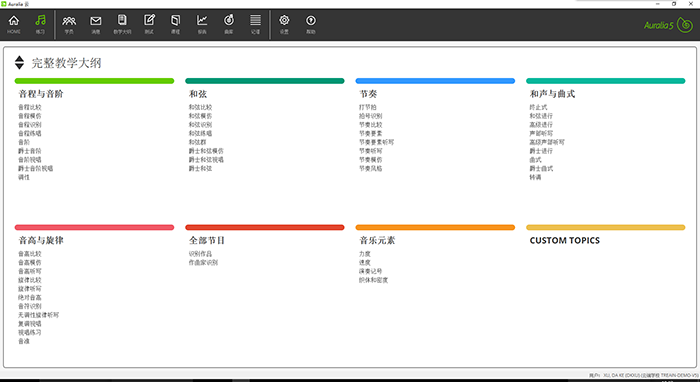Open the 织体和密度 topic
Image resolution: width=700 pixels, height=382 pixels.
[x=374, y=280]
